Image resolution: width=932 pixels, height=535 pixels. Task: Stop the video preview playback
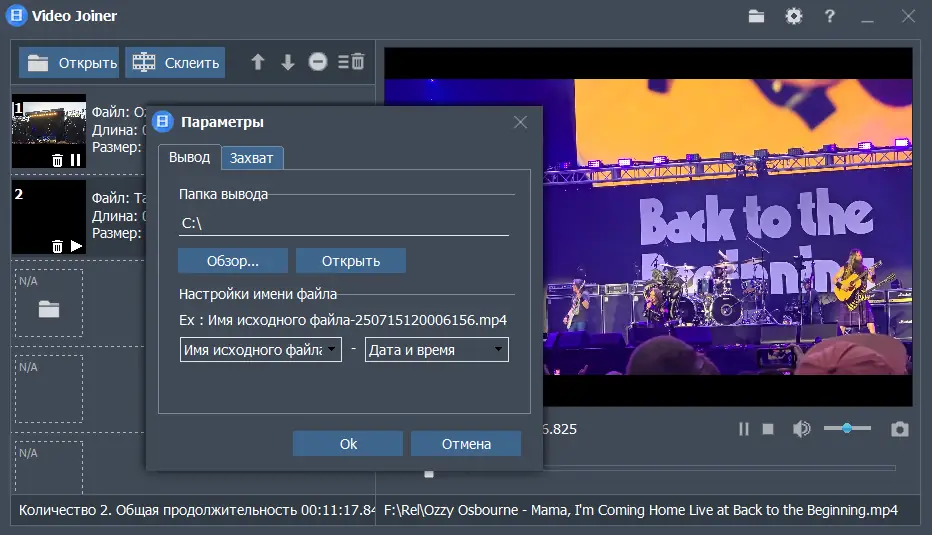point(768,429)
